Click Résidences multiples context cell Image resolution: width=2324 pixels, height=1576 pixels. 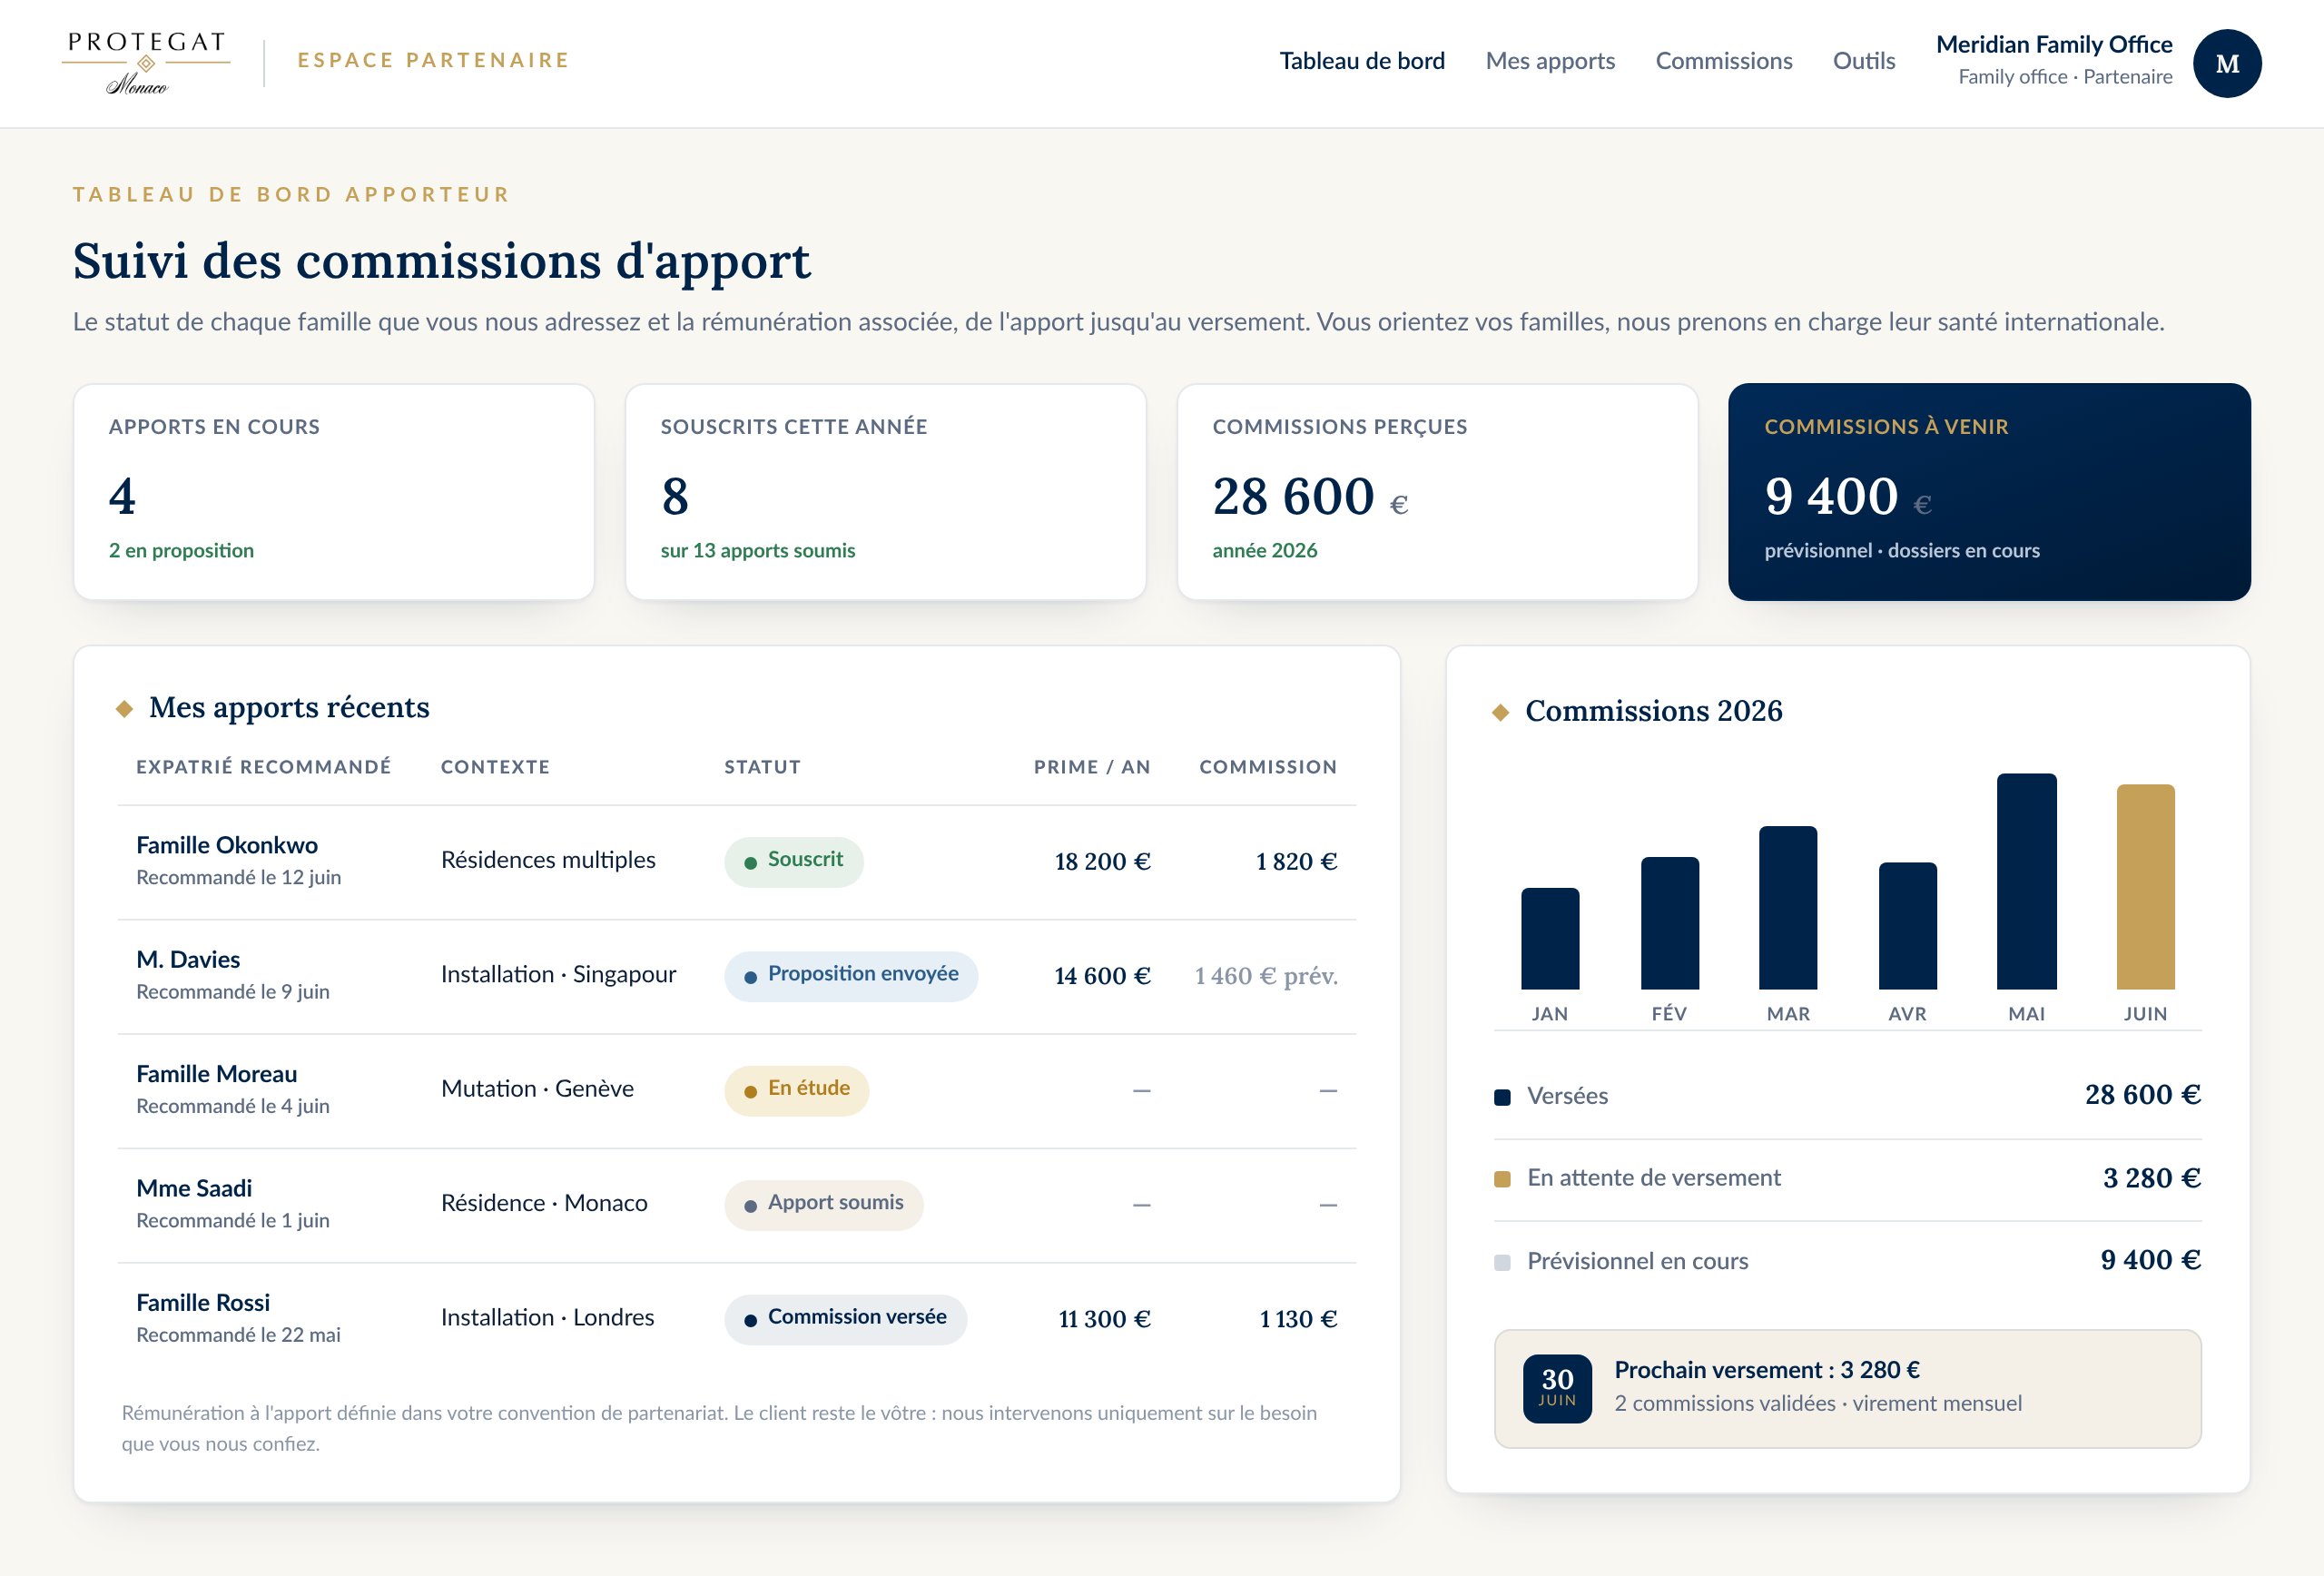coord(548,860)
